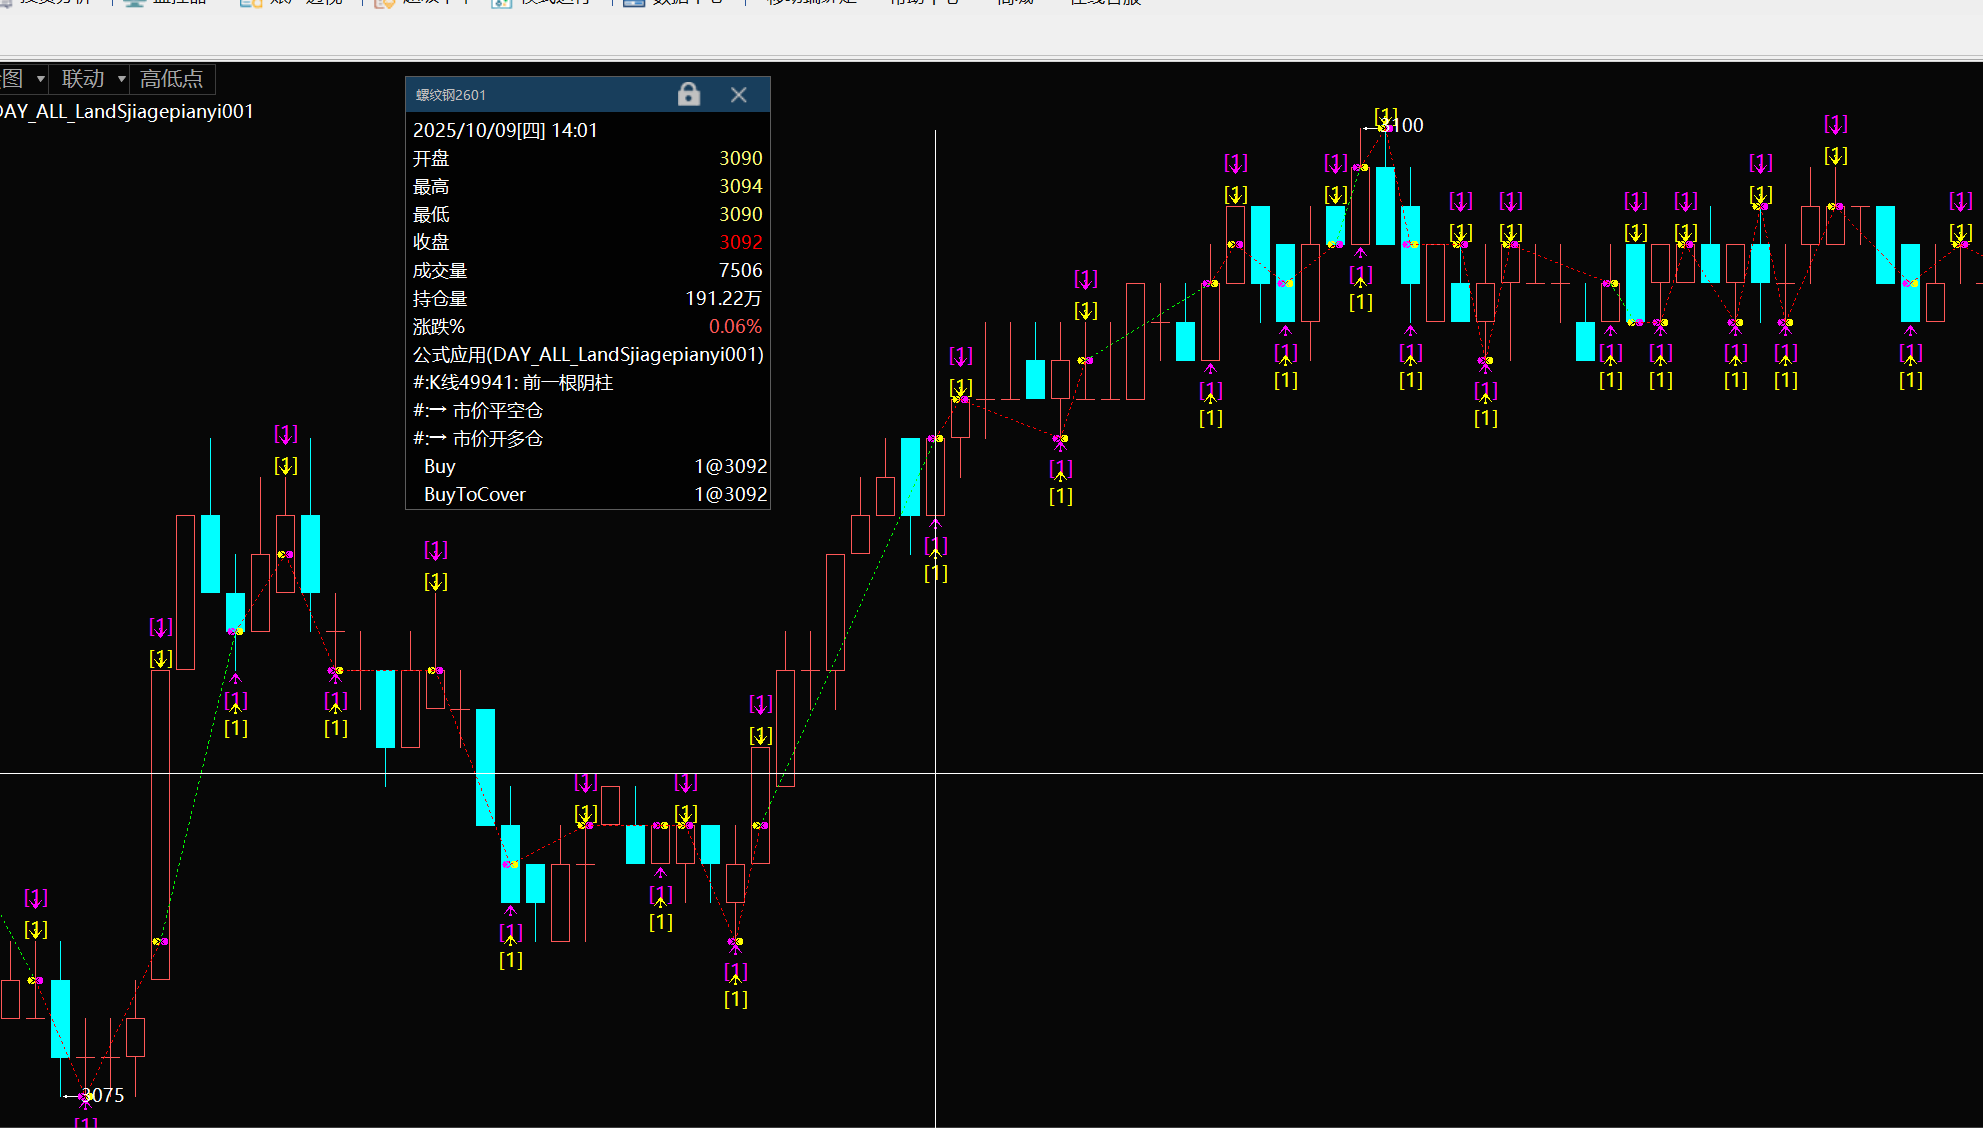Select the 3075 low price label
1983x1128 pixels.
click(104, 1095)
